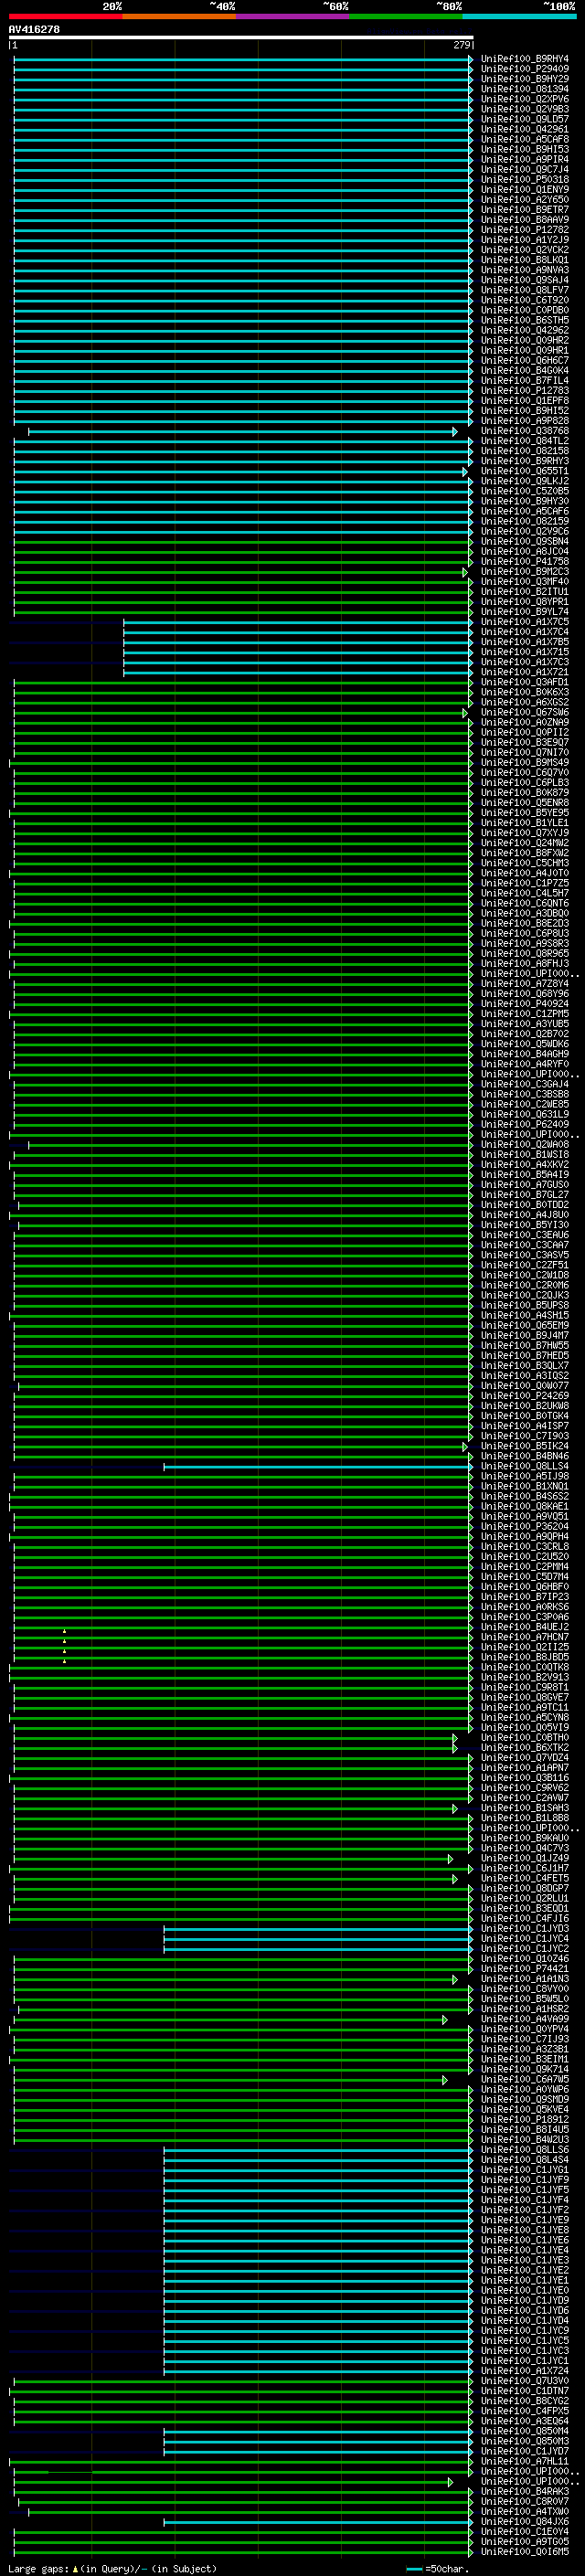The width and height of the screenshot is (585, 2576).
Task: Select the UniRef100_B2UKW8 label
Action: 525,1405
